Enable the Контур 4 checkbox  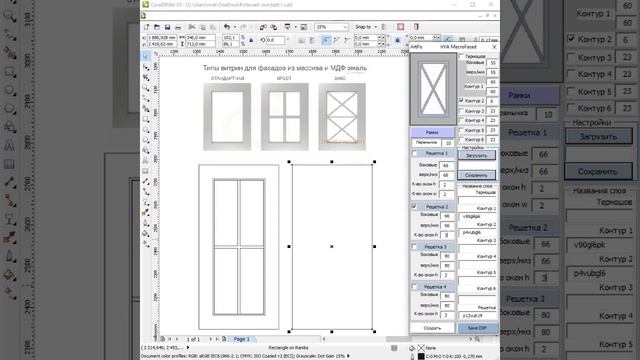tap(461, 120)
